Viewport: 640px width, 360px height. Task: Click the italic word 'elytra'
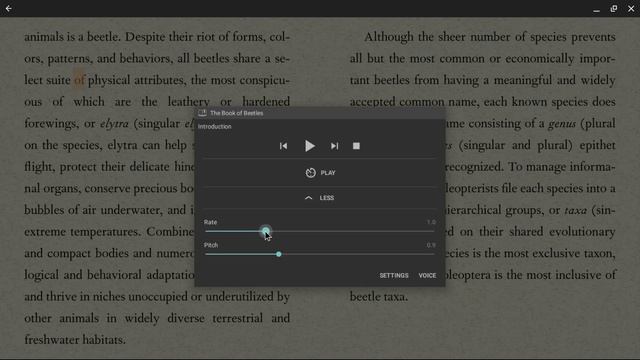point(114,123)
